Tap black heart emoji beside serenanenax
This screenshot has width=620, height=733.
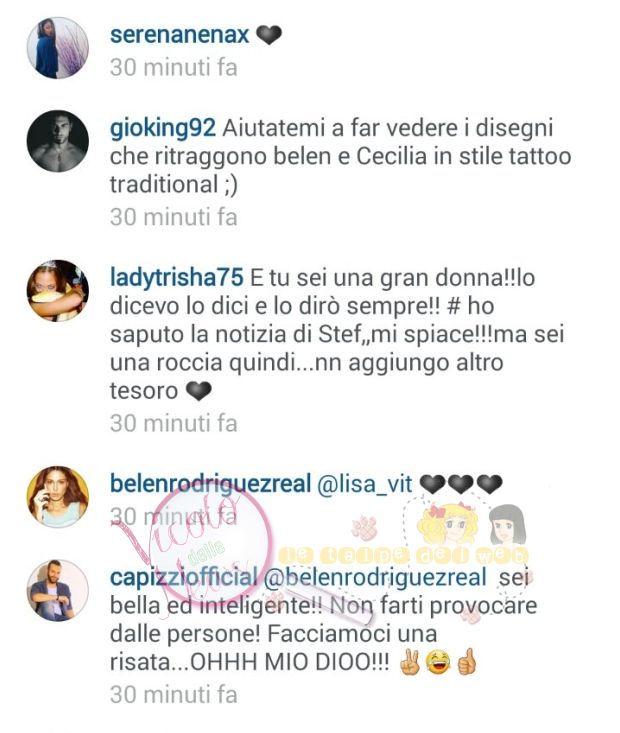point(269,36)
